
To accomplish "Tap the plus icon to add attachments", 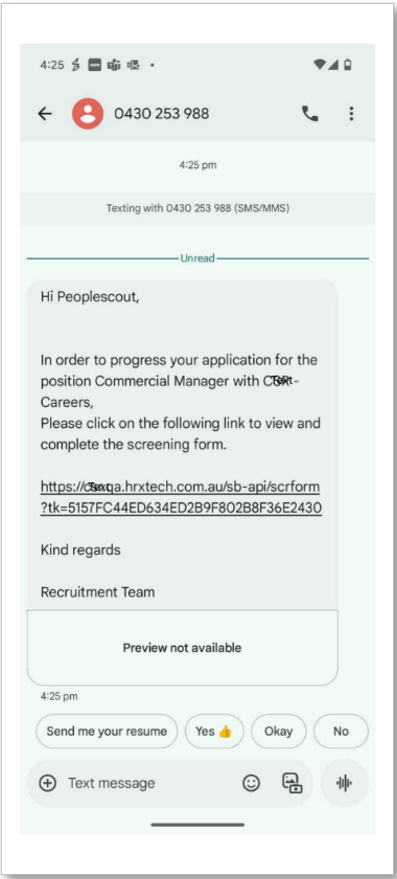I will [x=48, y=783].
